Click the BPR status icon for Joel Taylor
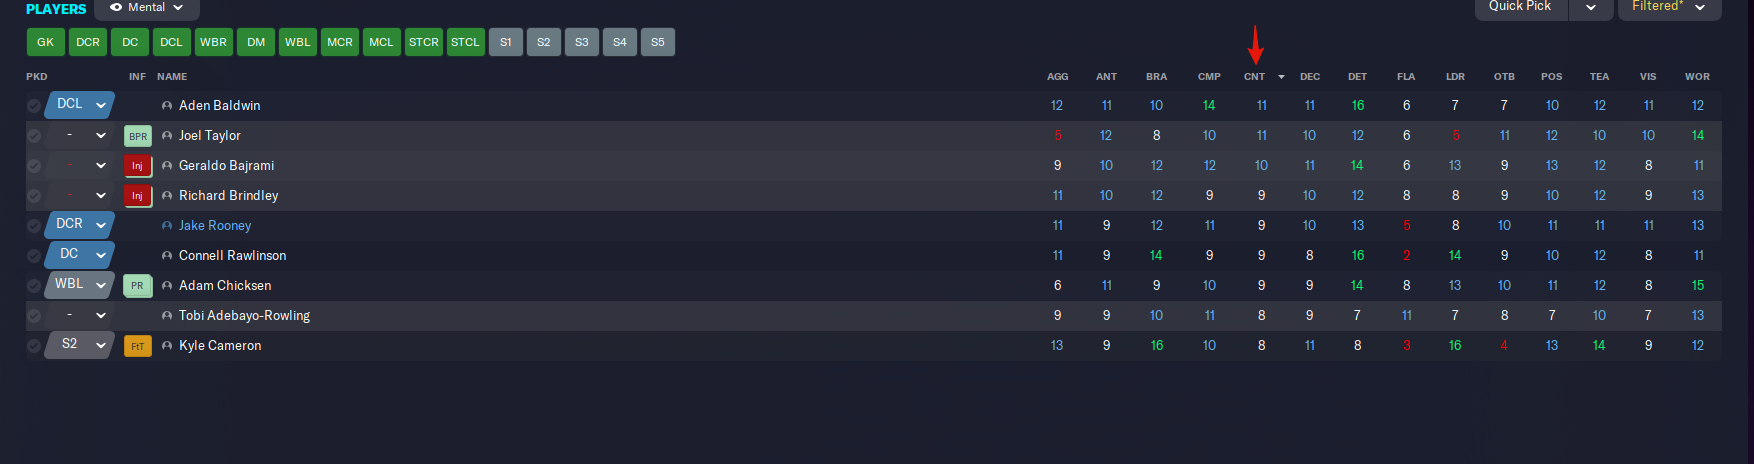The image size is (1754, 464). 138,136
